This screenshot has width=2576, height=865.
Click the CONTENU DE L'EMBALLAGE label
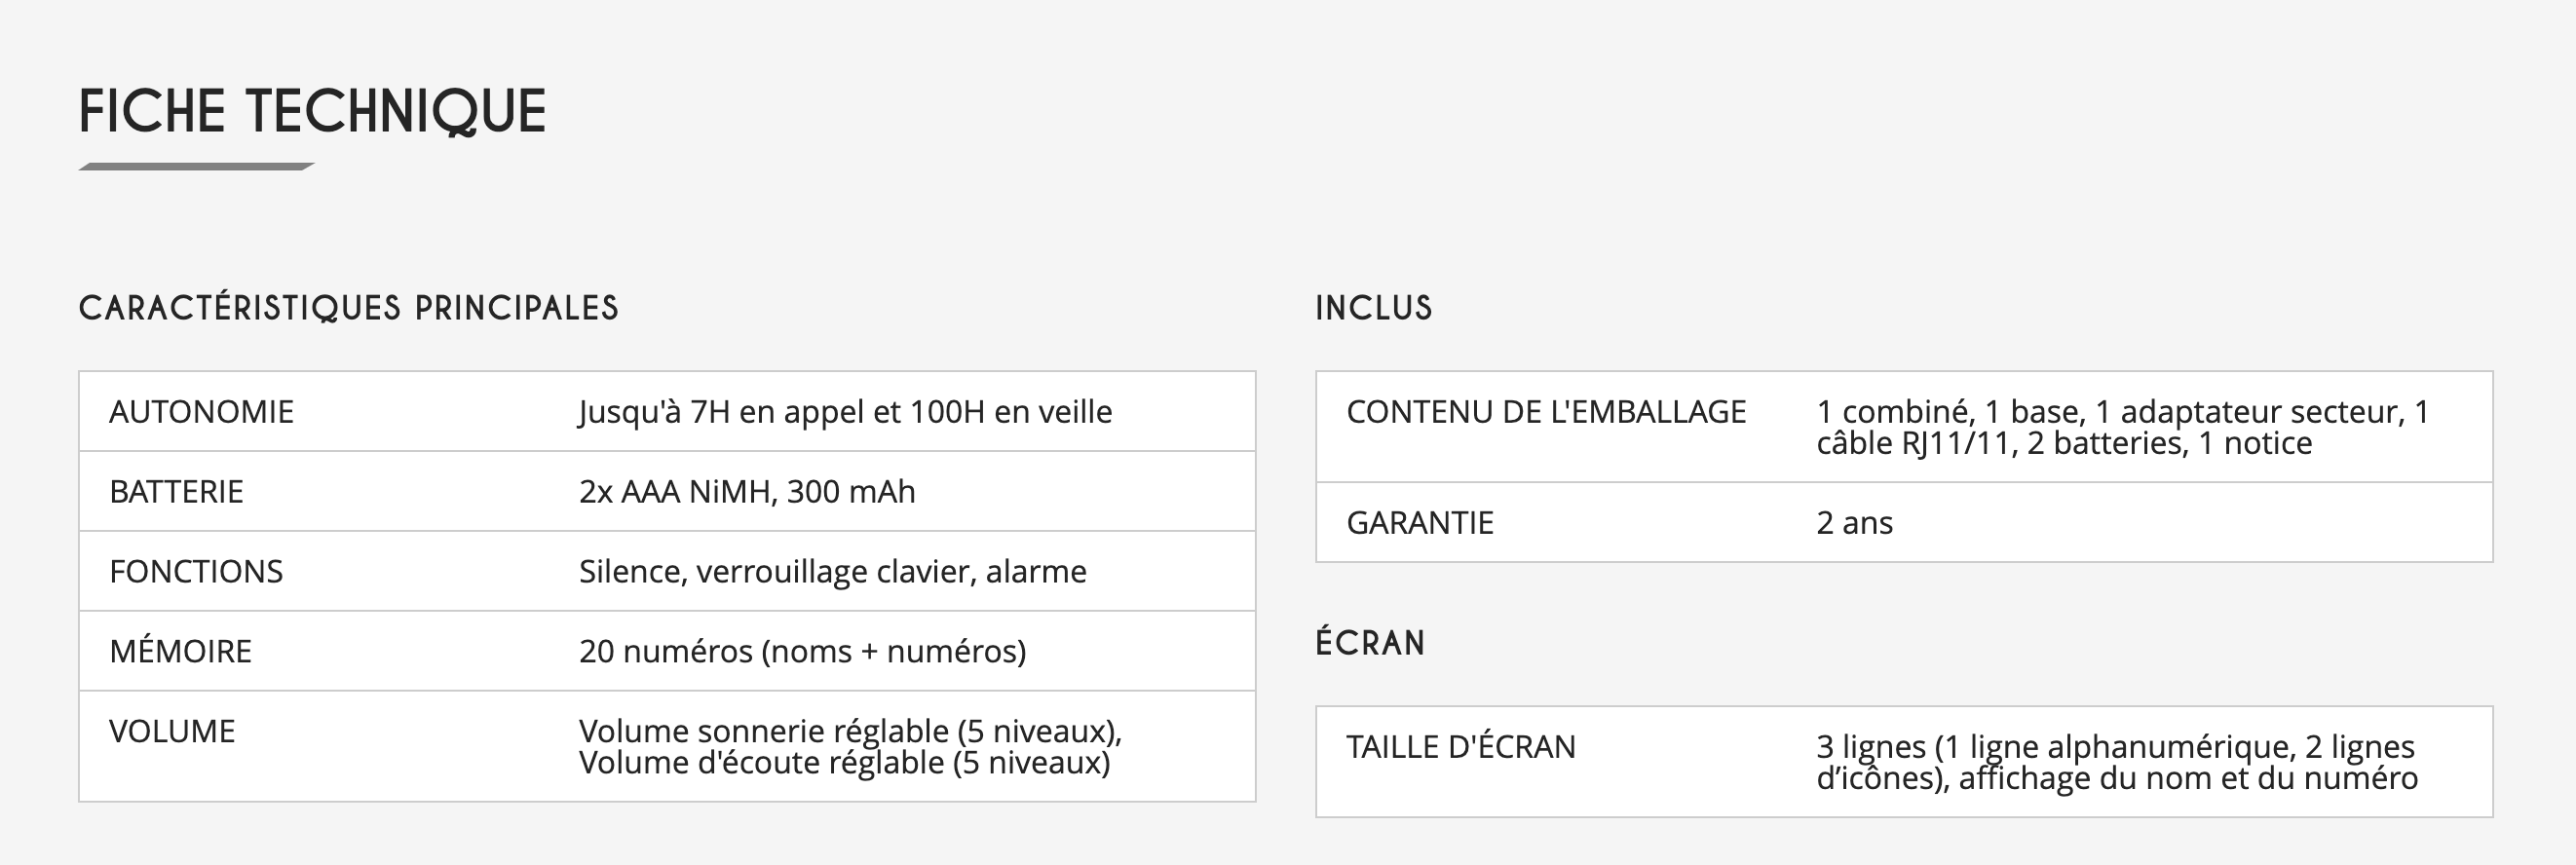coord(1546,412)
